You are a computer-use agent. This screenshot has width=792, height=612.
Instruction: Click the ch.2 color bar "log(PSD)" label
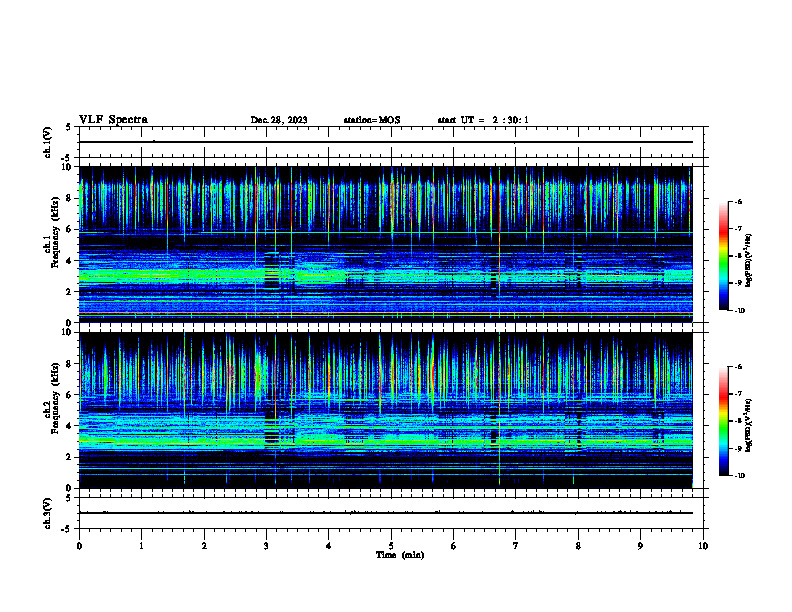[749, 425]
